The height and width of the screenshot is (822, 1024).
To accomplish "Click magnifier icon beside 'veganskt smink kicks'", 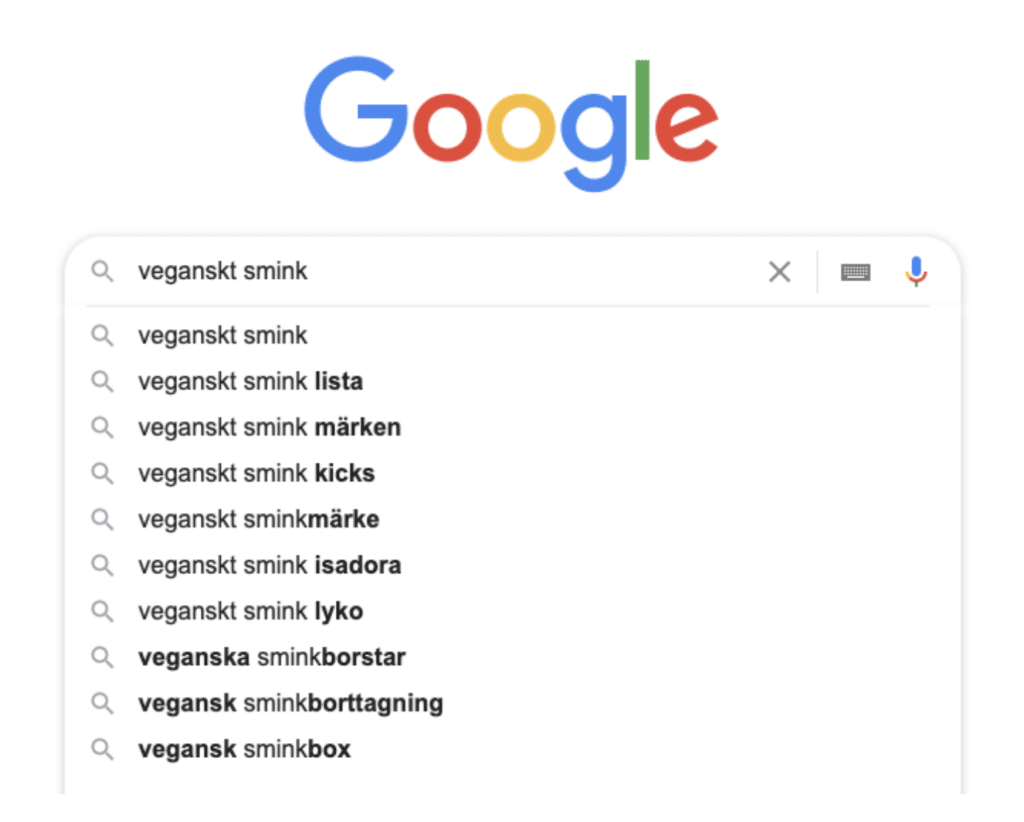I will pyautogui.click(x=102, y=473).
